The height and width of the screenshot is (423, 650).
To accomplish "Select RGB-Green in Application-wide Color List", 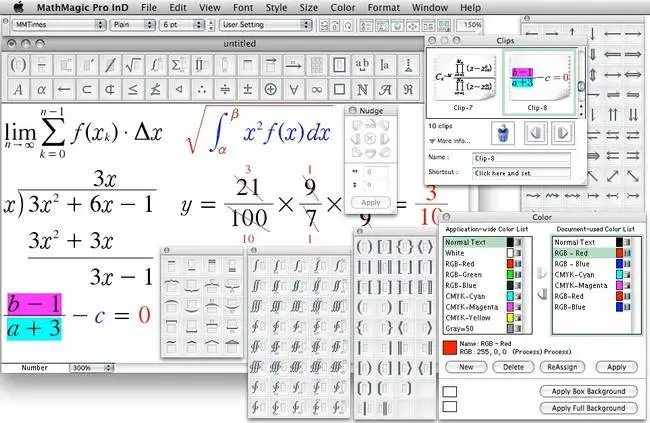I will tap(483, 275).
